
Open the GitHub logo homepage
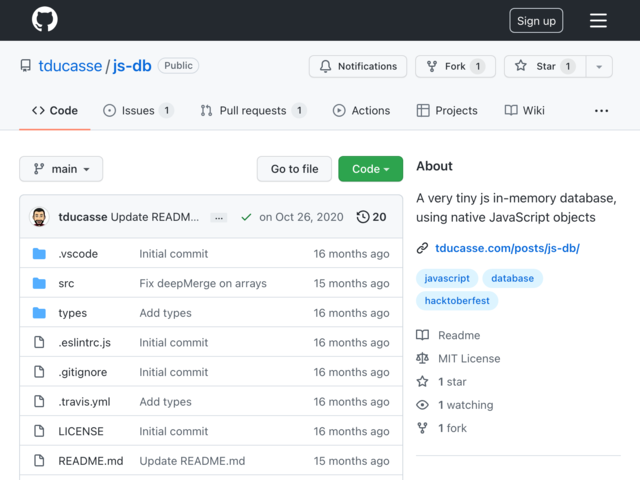point(44,19)
